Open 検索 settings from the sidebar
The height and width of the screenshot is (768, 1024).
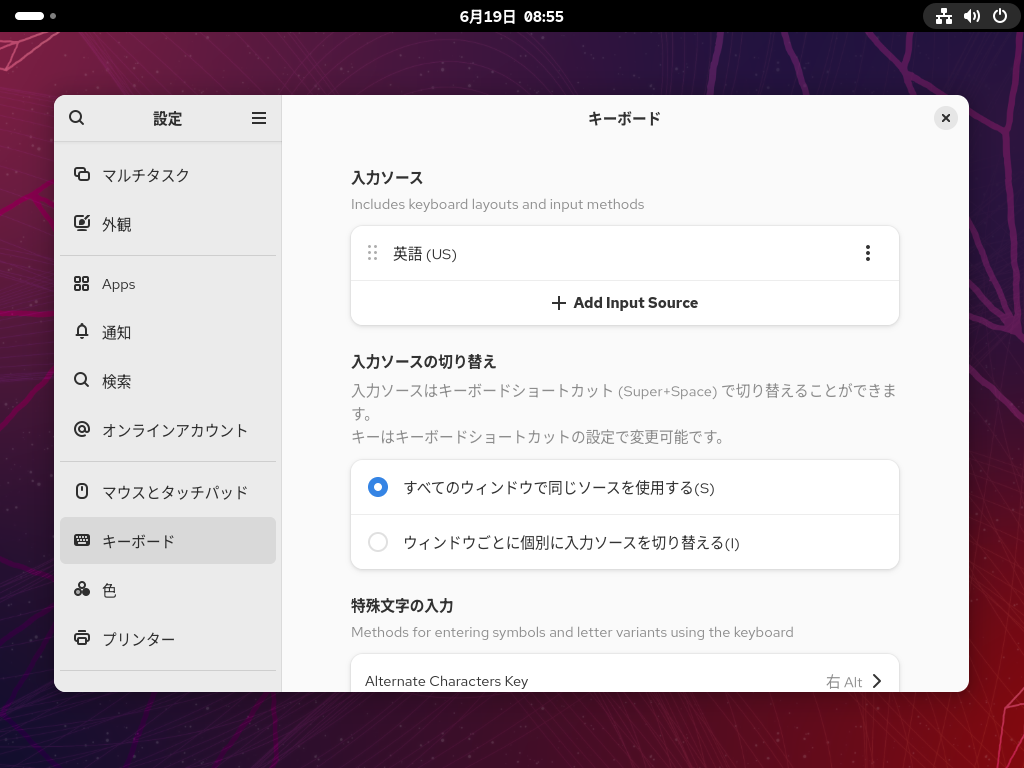[82, 381]
